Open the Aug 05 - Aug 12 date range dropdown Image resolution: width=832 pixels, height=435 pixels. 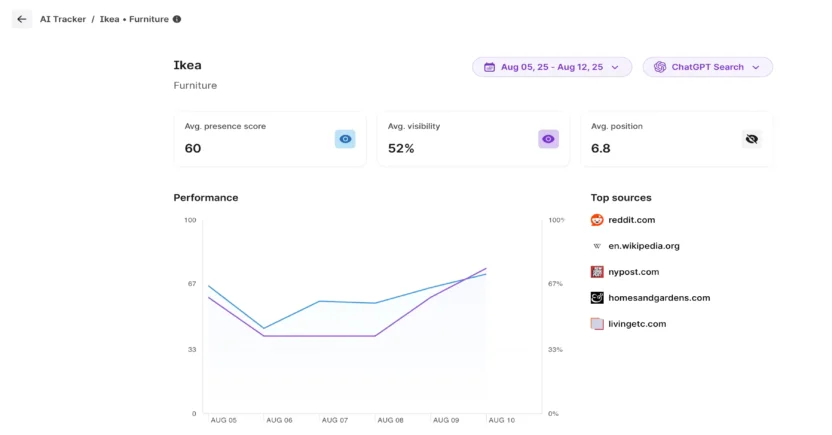552,67
